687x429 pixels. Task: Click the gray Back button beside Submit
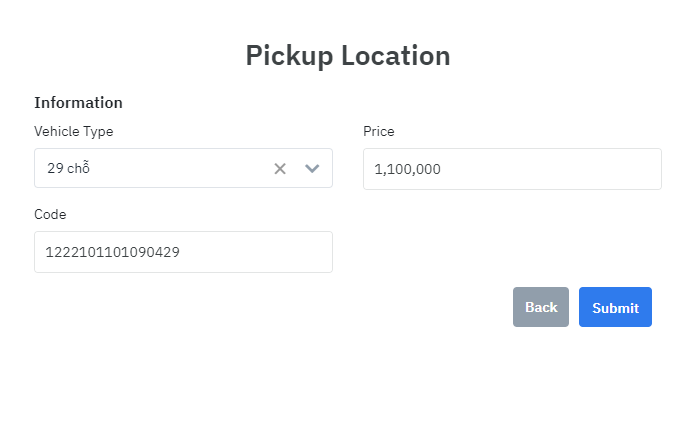click(541, 307)
